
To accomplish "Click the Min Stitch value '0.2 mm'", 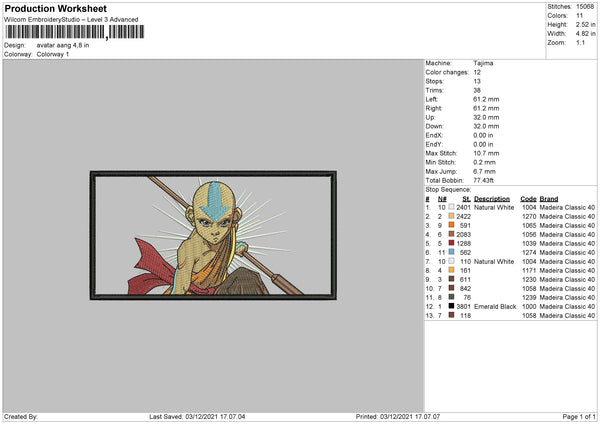I will tap(484, 162).
